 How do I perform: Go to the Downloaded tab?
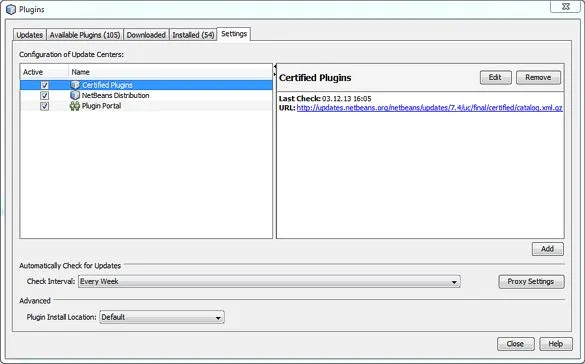pyautogui.click(x=146, y=35)
